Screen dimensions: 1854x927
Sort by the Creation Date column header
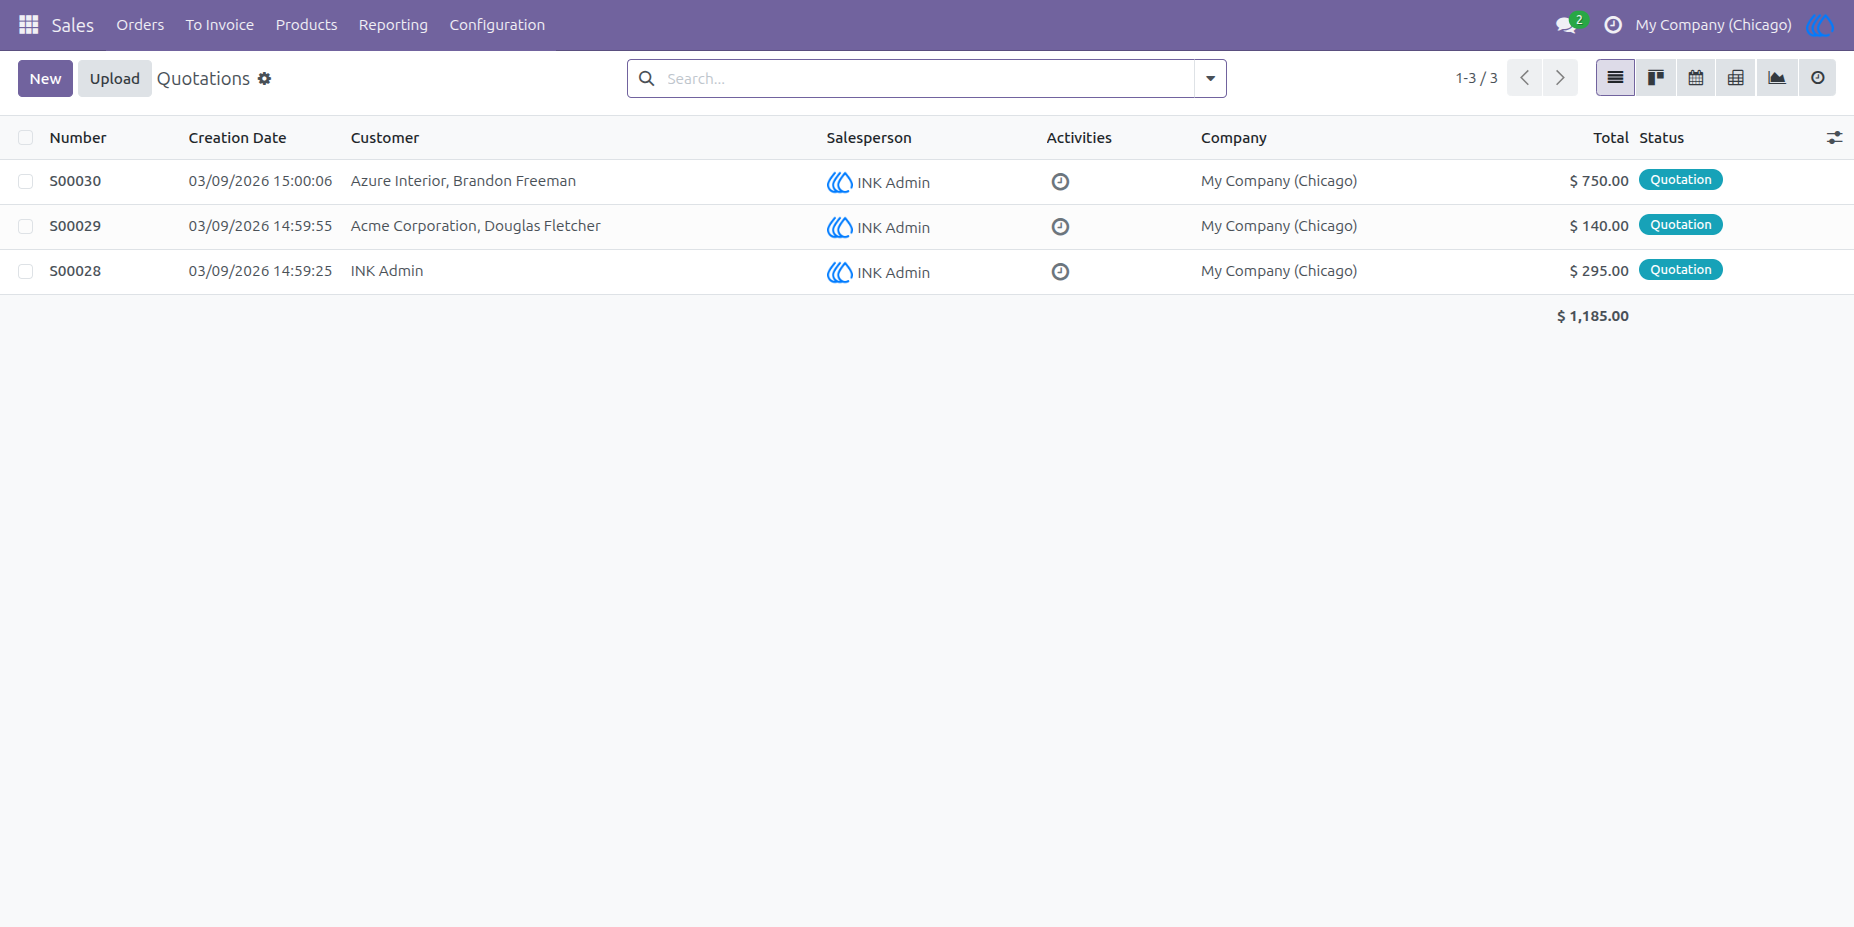pos(237,138)
